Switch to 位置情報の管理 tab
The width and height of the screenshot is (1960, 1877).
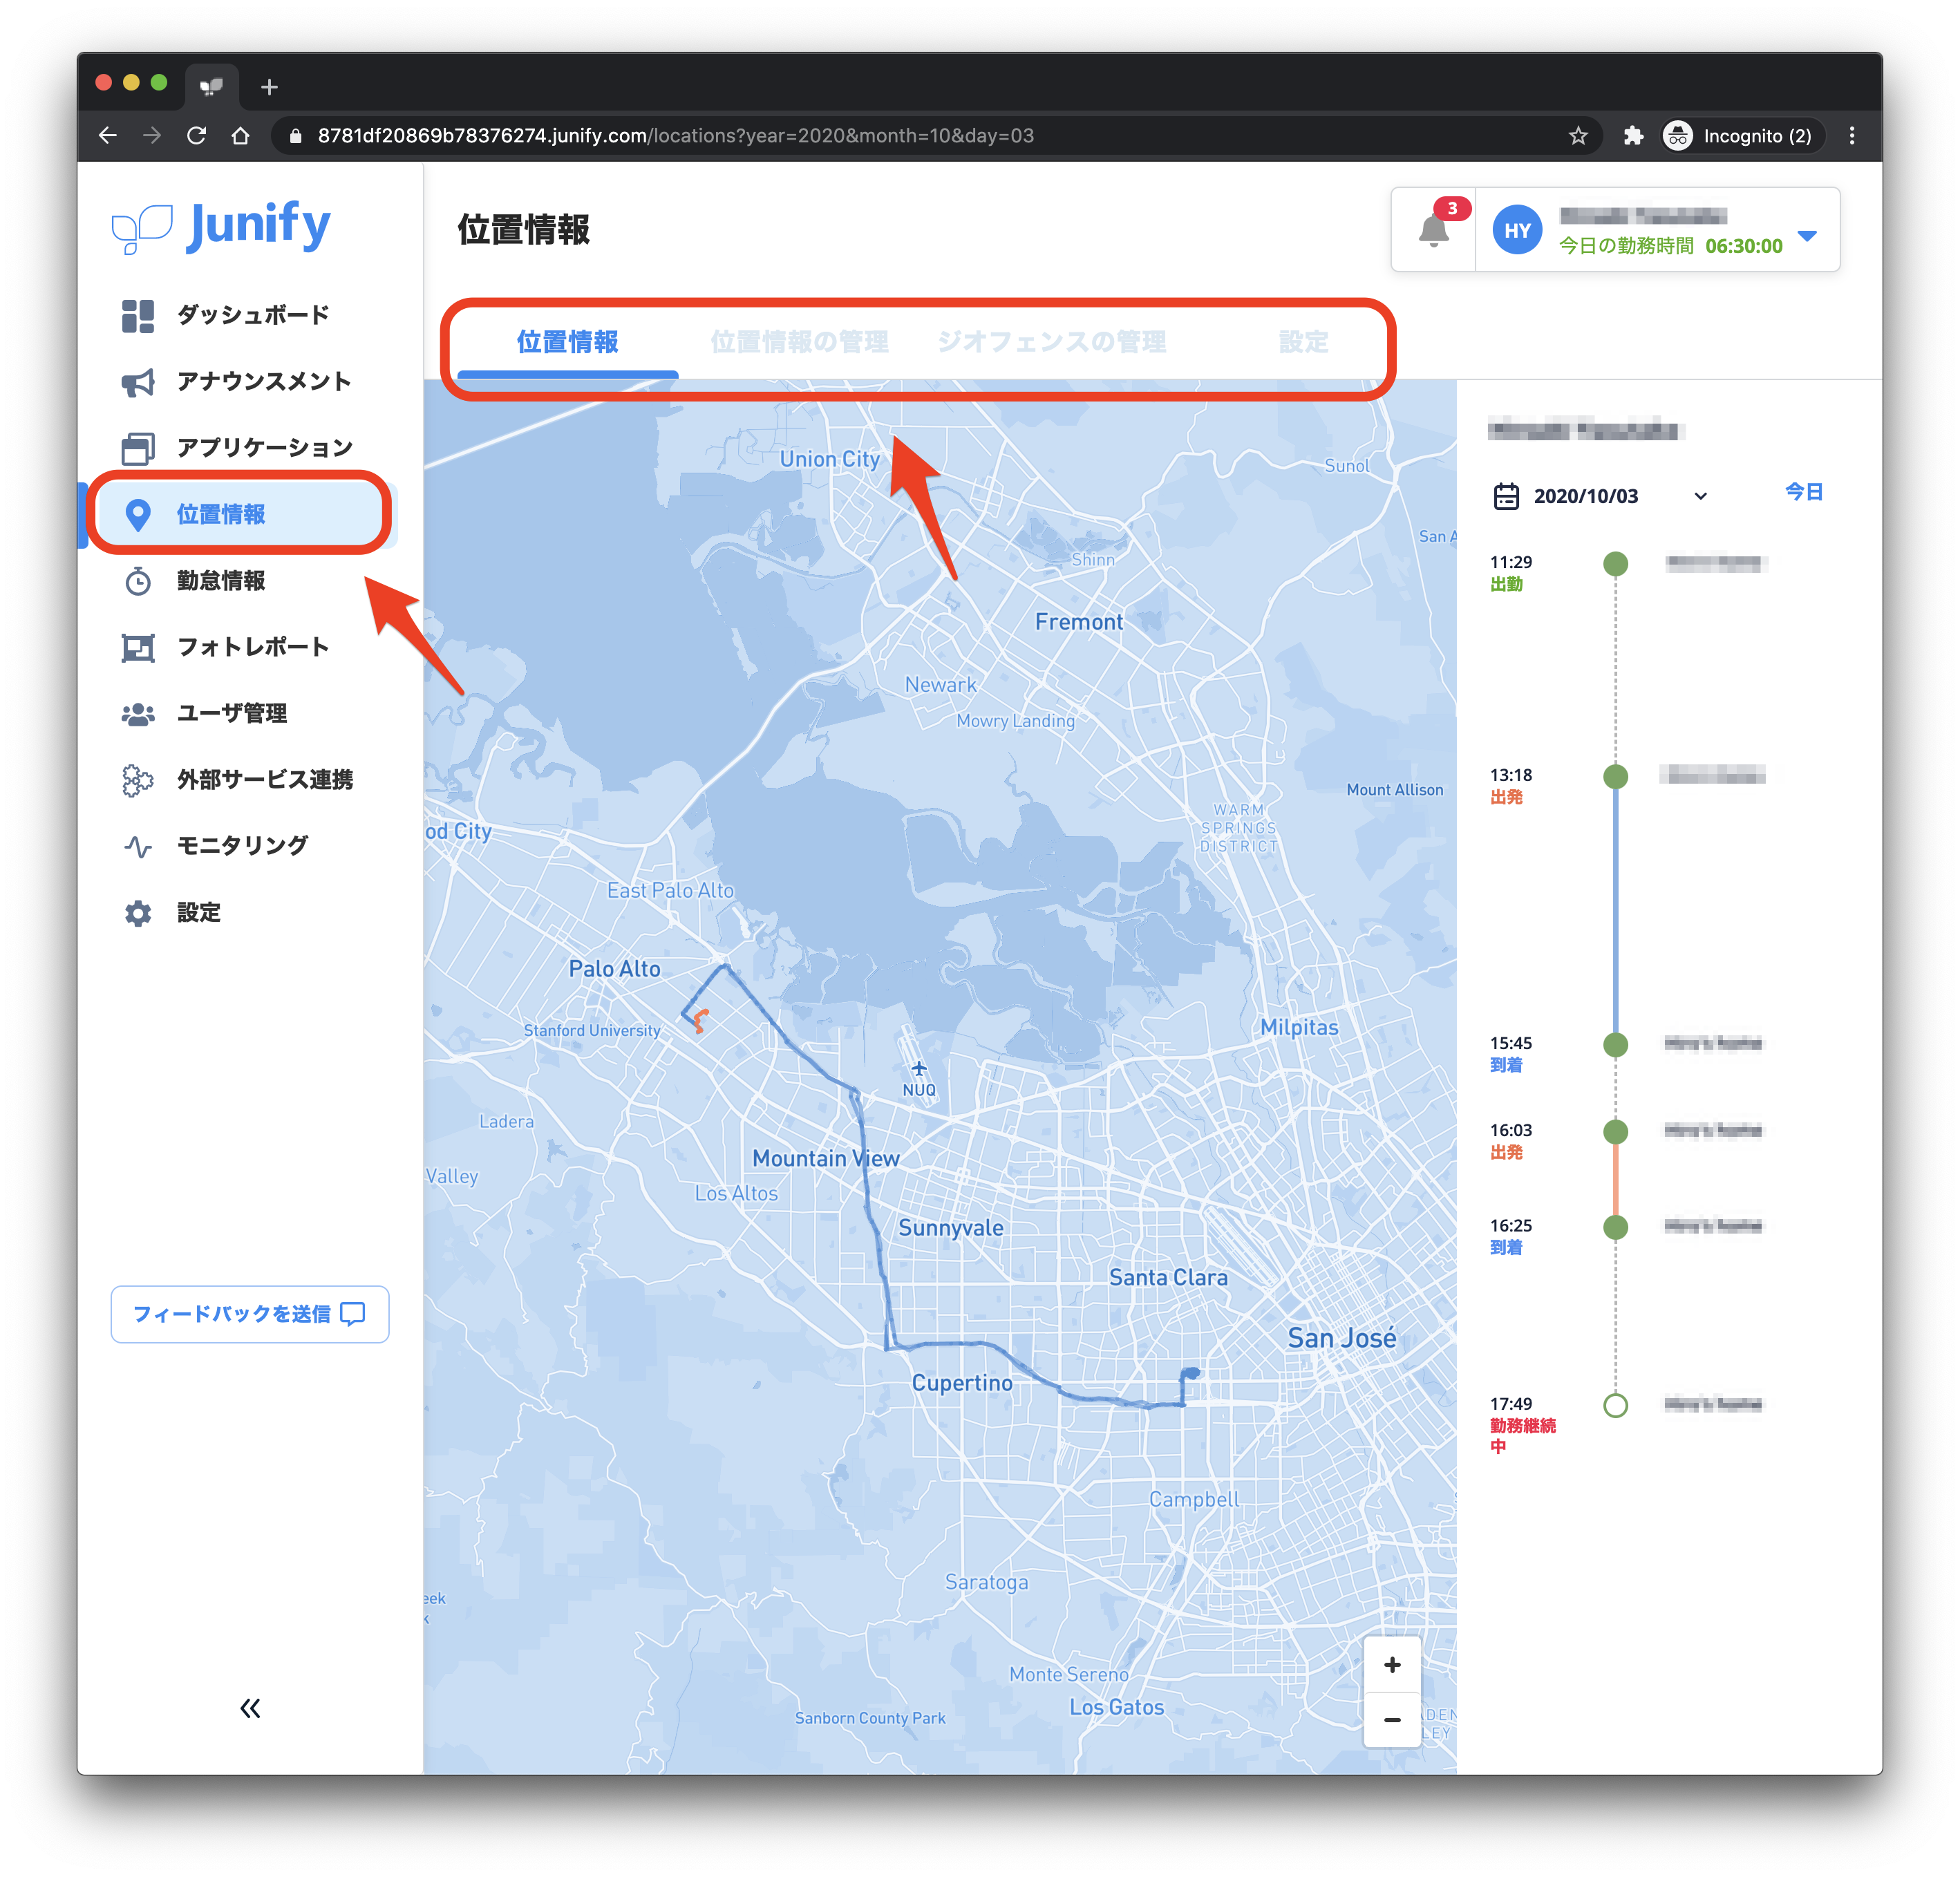tap(799, 342)
